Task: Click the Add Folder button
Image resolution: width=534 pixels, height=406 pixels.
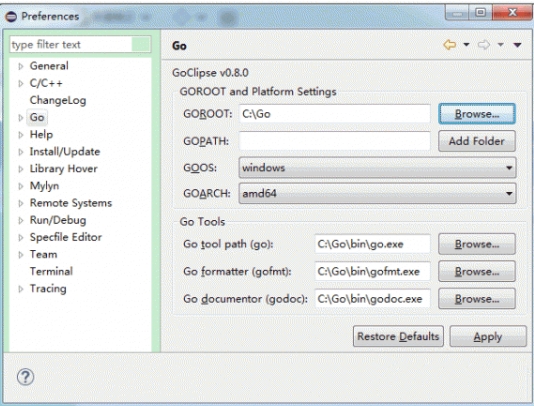Action: [477, 141]
